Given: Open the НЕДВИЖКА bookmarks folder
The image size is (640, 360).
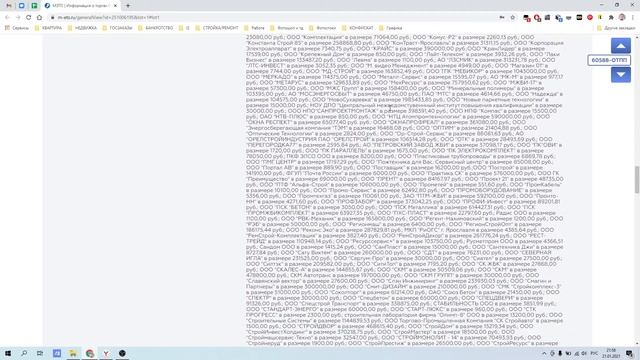Looking at the screenshot, I should (x=82, y=28).
